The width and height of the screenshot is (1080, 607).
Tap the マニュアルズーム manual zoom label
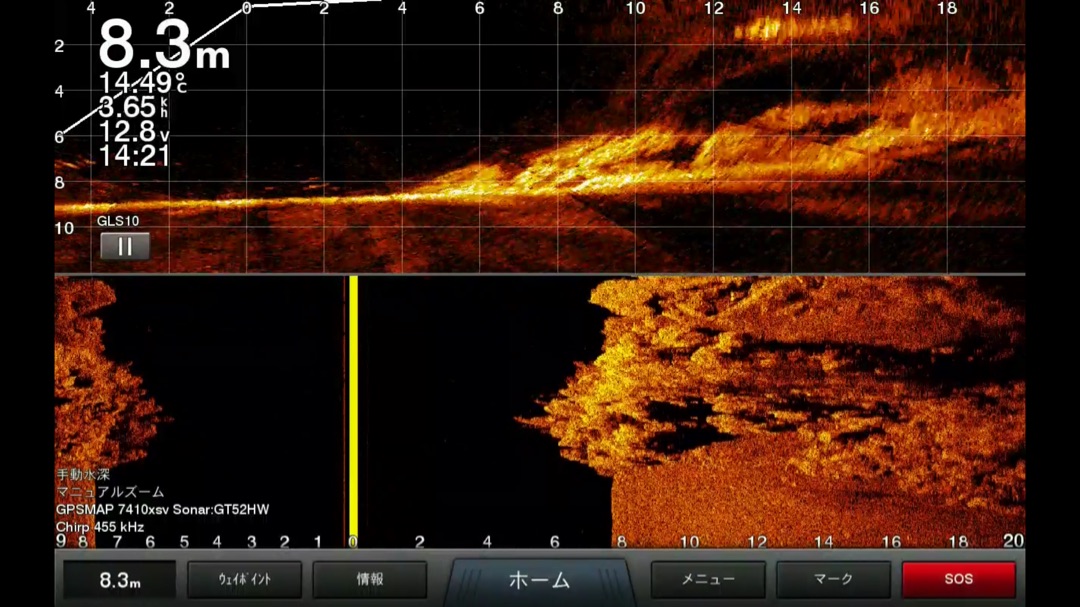tap(111, 492)
